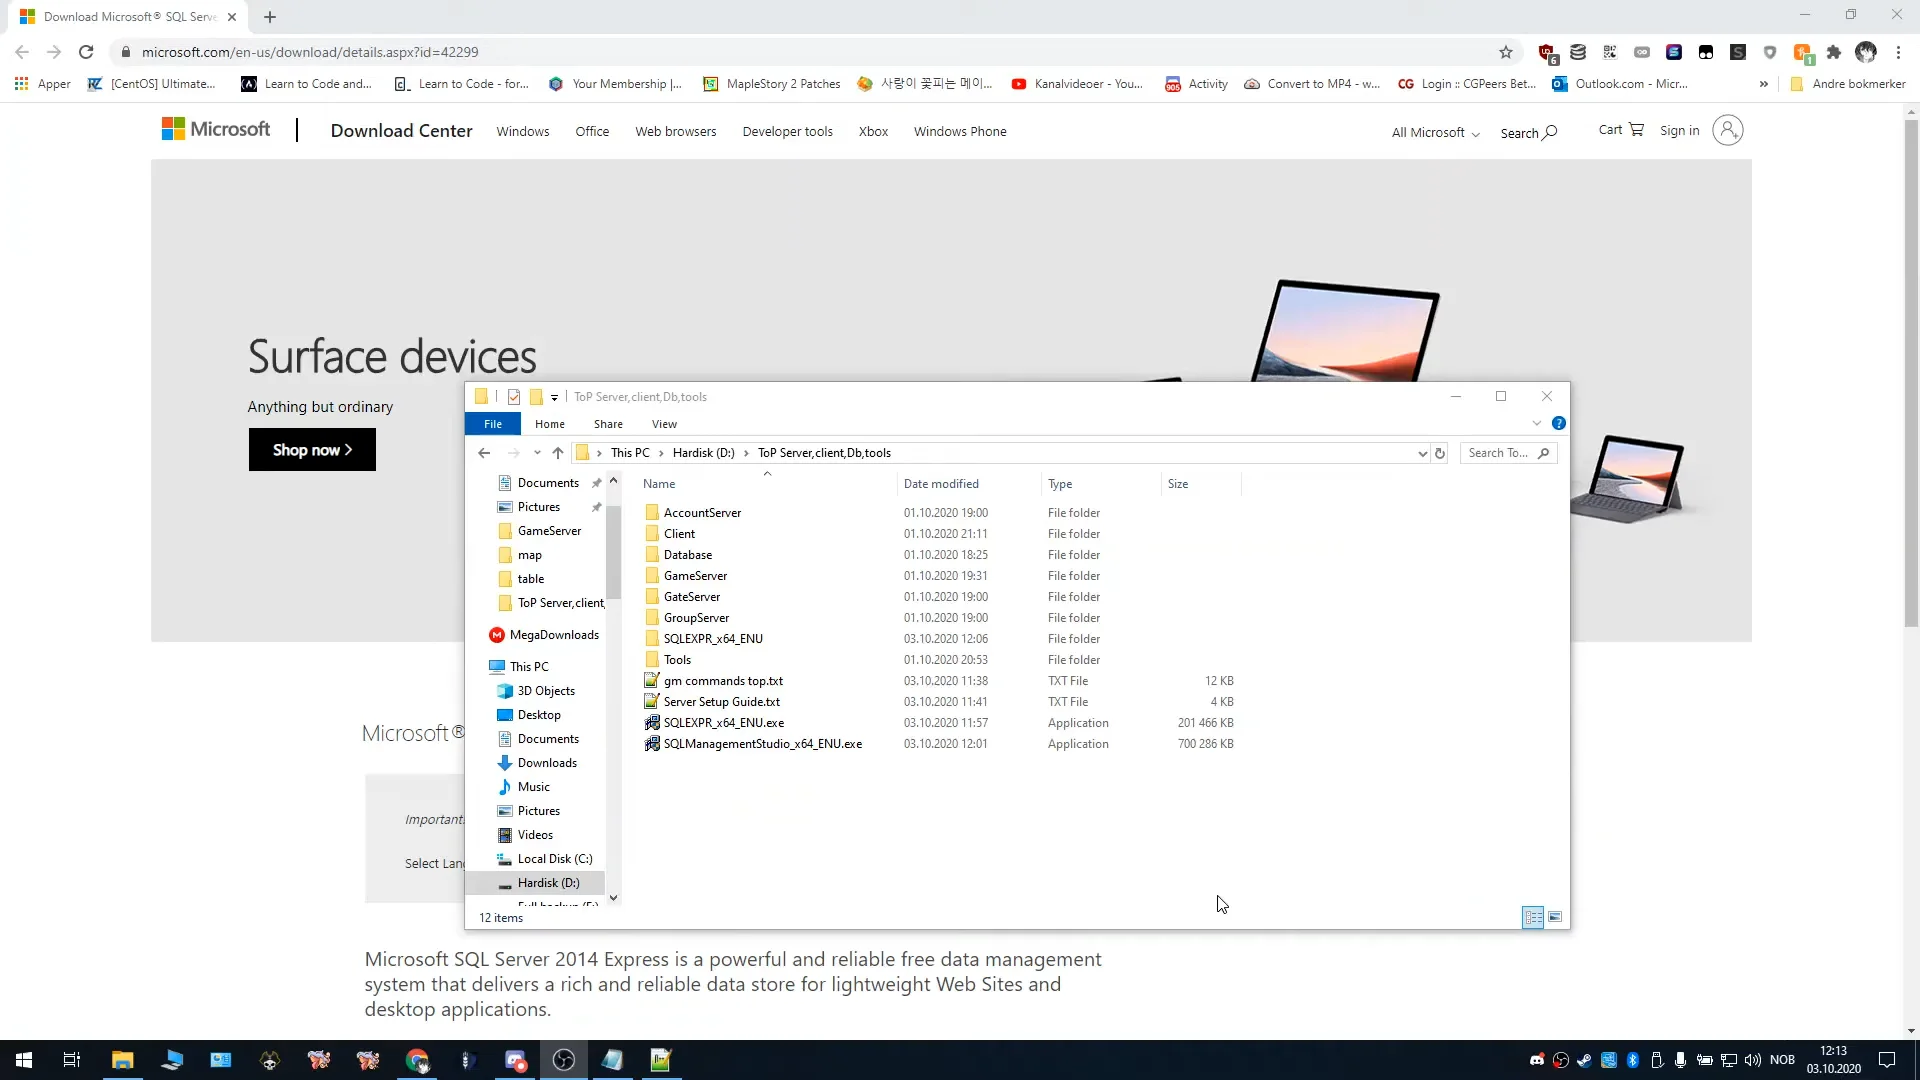Open a new Chrome tab
This screenshot has width=1920, height=1080.
tap(270, 17)
